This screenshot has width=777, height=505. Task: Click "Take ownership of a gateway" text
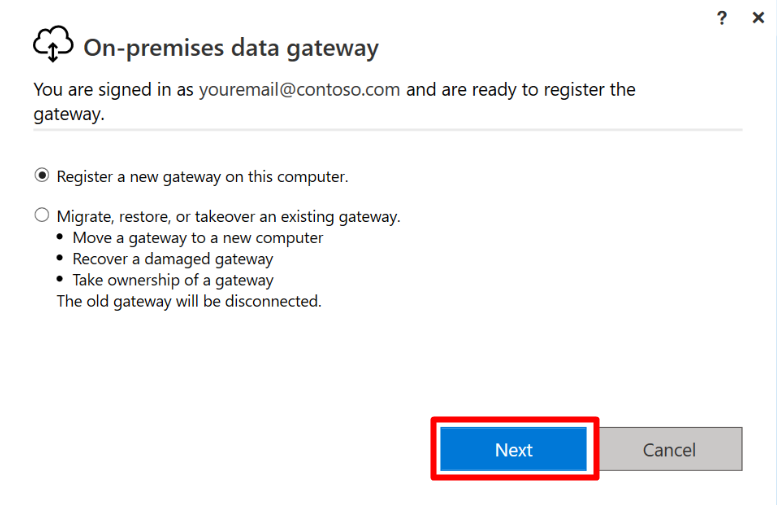173,281
